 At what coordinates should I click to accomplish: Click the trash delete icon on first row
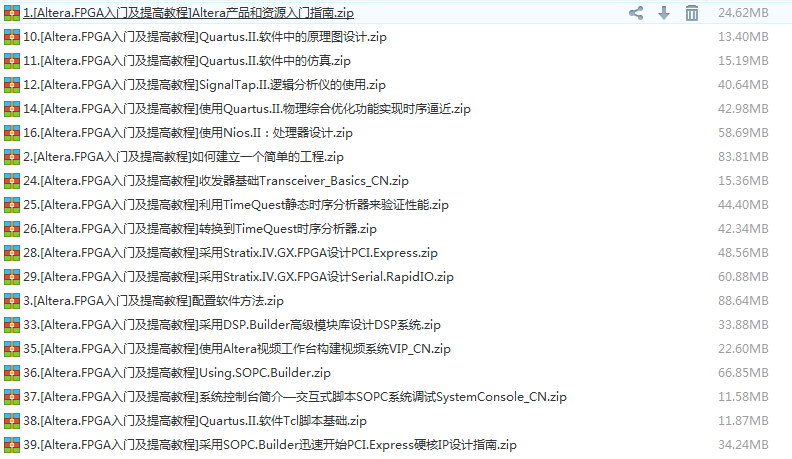pyautogui.click(x=691, y=13)
